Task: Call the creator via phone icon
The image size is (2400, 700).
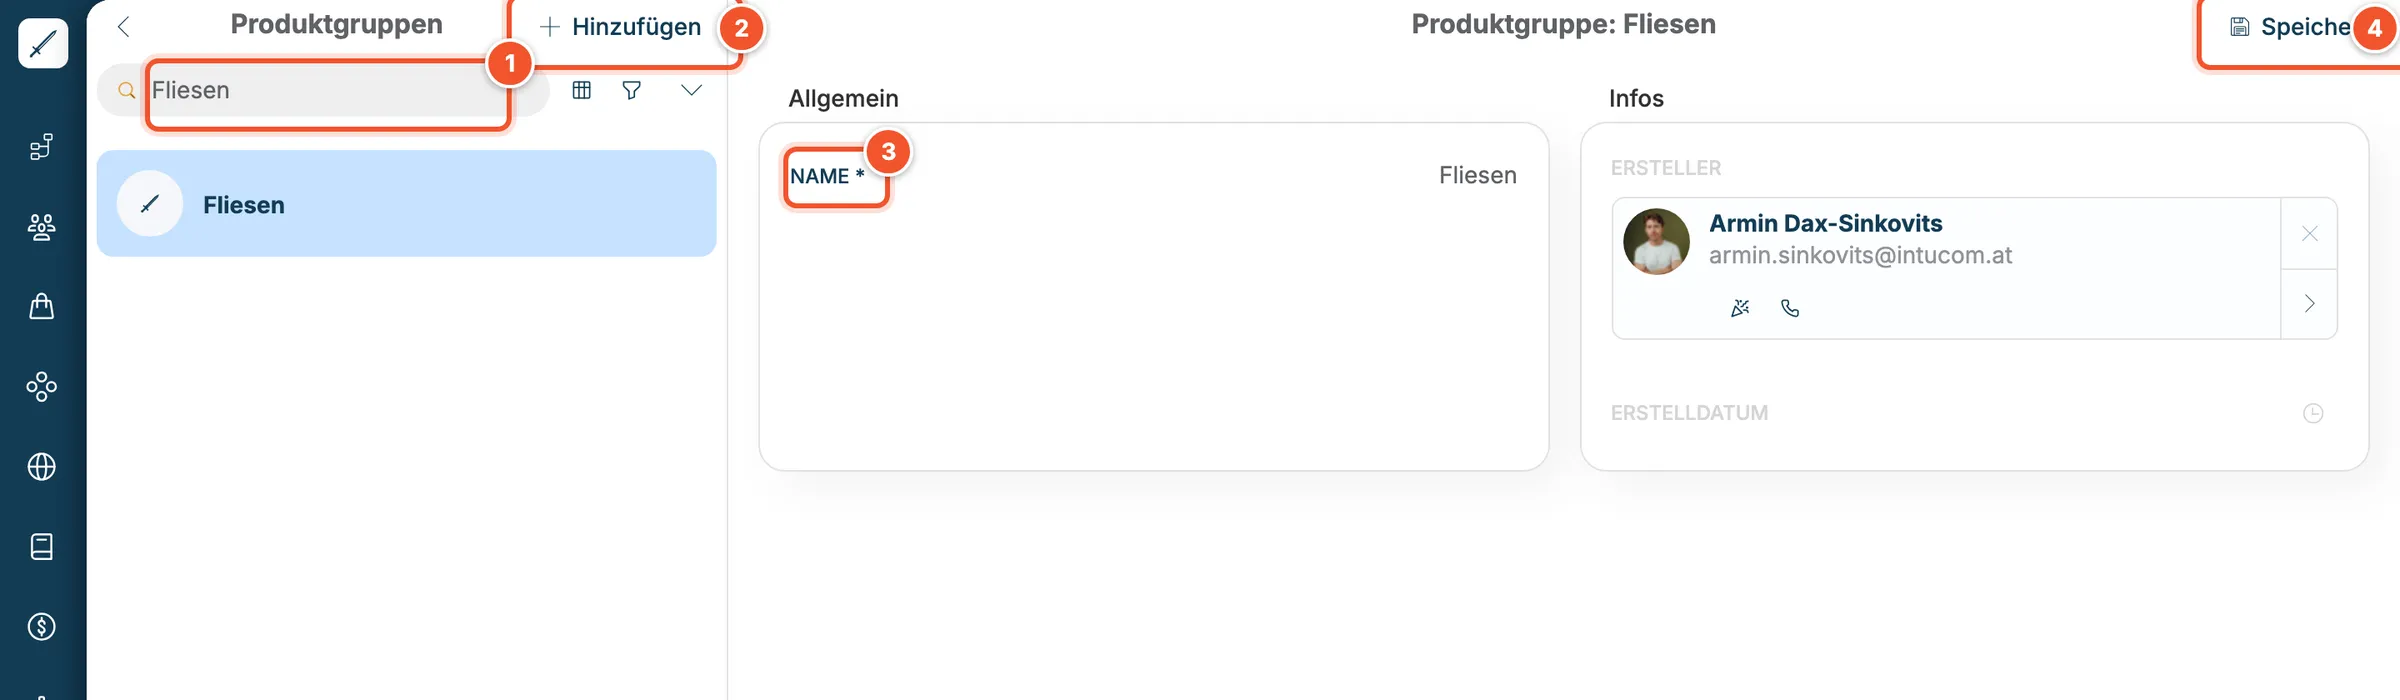Action: tap(1790, 308)
